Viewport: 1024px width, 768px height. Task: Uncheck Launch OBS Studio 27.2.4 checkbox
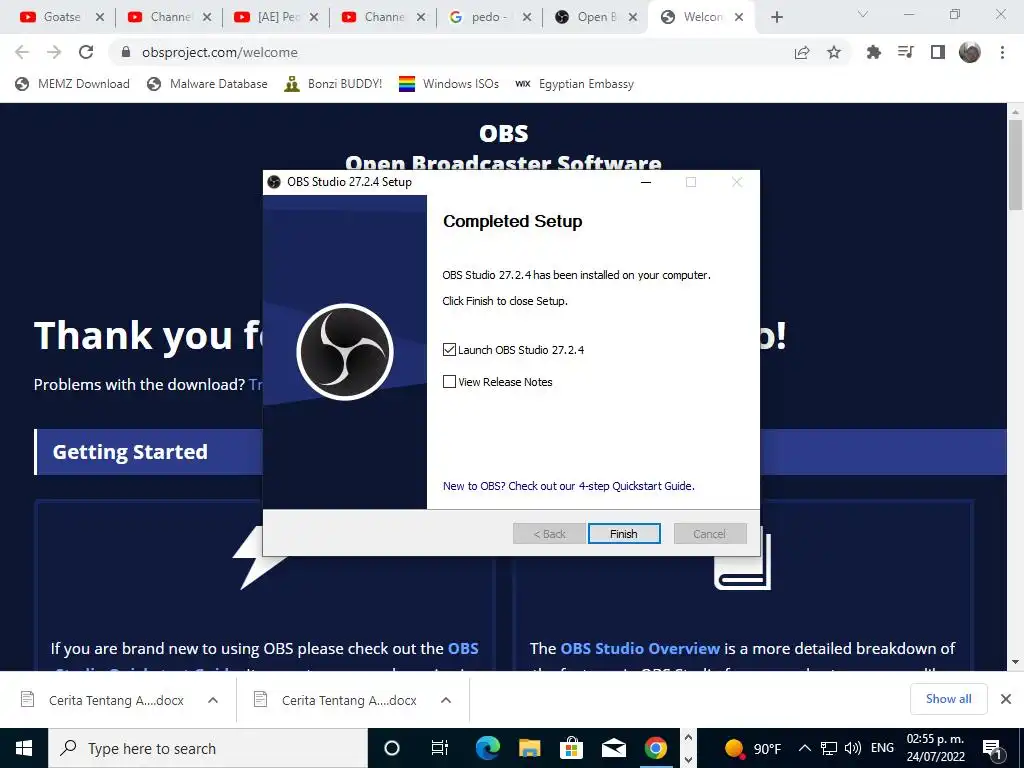point(449,349)
